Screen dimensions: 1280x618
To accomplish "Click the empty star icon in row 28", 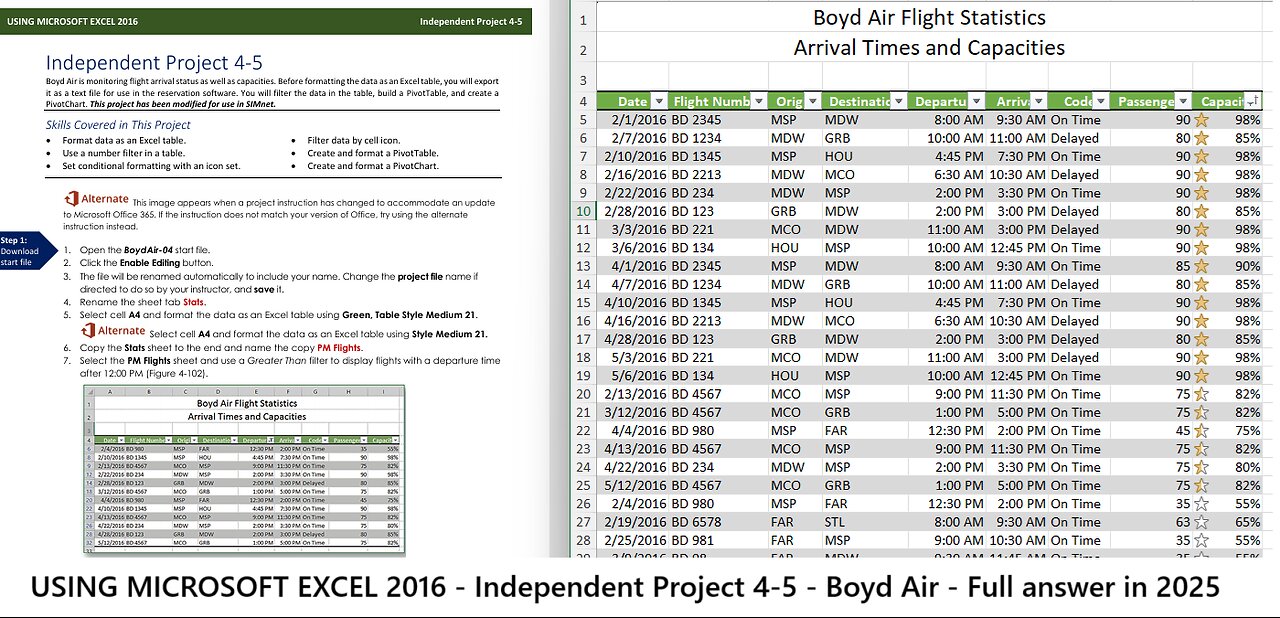I will (x=1201, y=540).
